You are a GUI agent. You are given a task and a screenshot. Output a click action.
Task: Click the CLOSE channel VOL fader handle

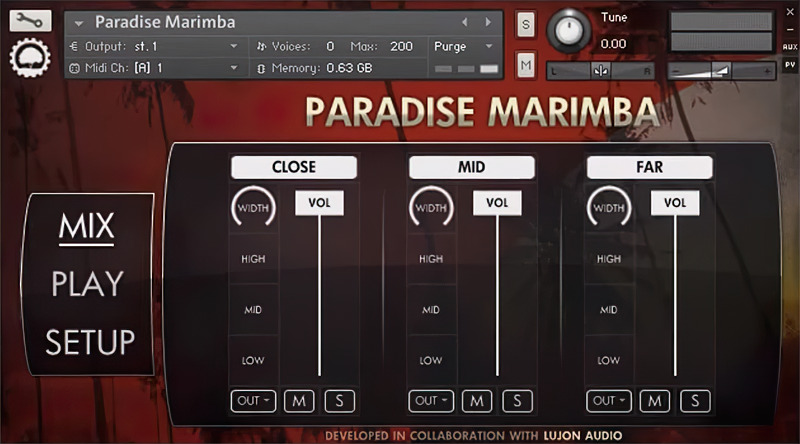[x=319, y=203]
